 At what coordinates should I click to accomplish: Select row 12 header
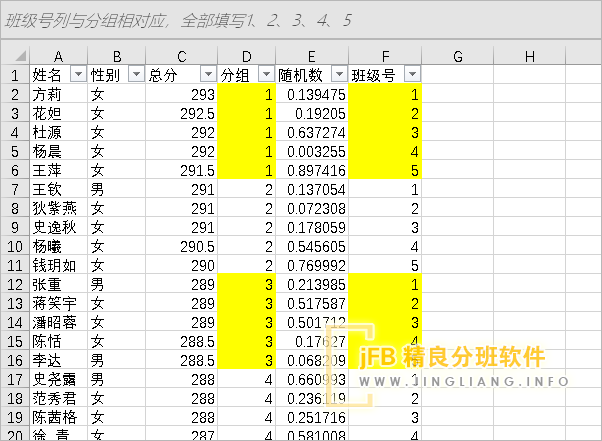coord(15,284)
